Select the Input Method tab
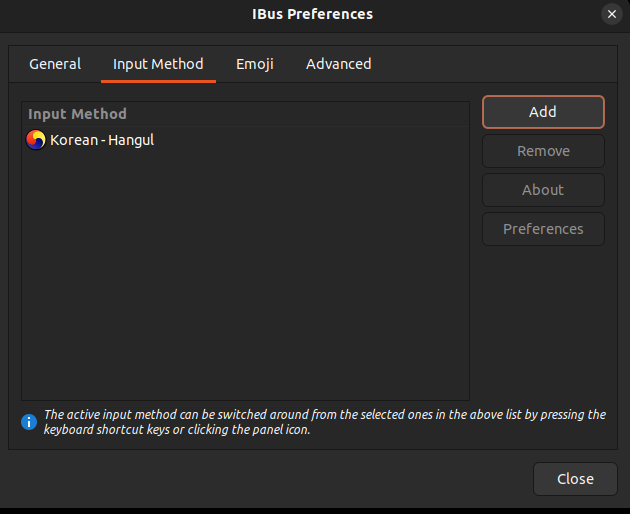The image size is (630, 514). tap(158, 64)
